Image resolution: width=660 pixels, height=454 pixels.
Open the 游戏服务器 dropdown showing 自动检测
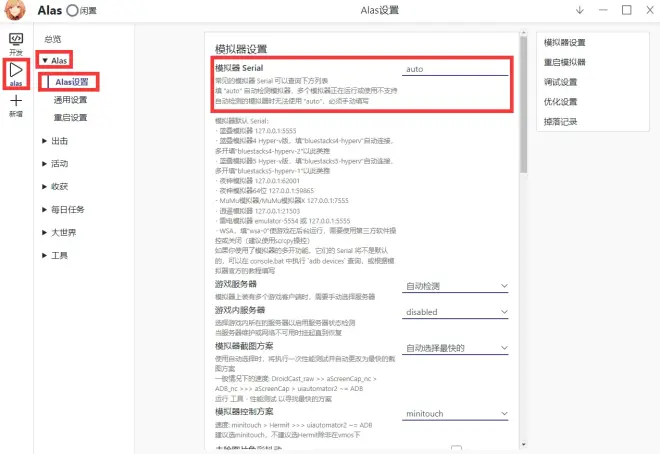pyautogui.click(x=455, y=286)
